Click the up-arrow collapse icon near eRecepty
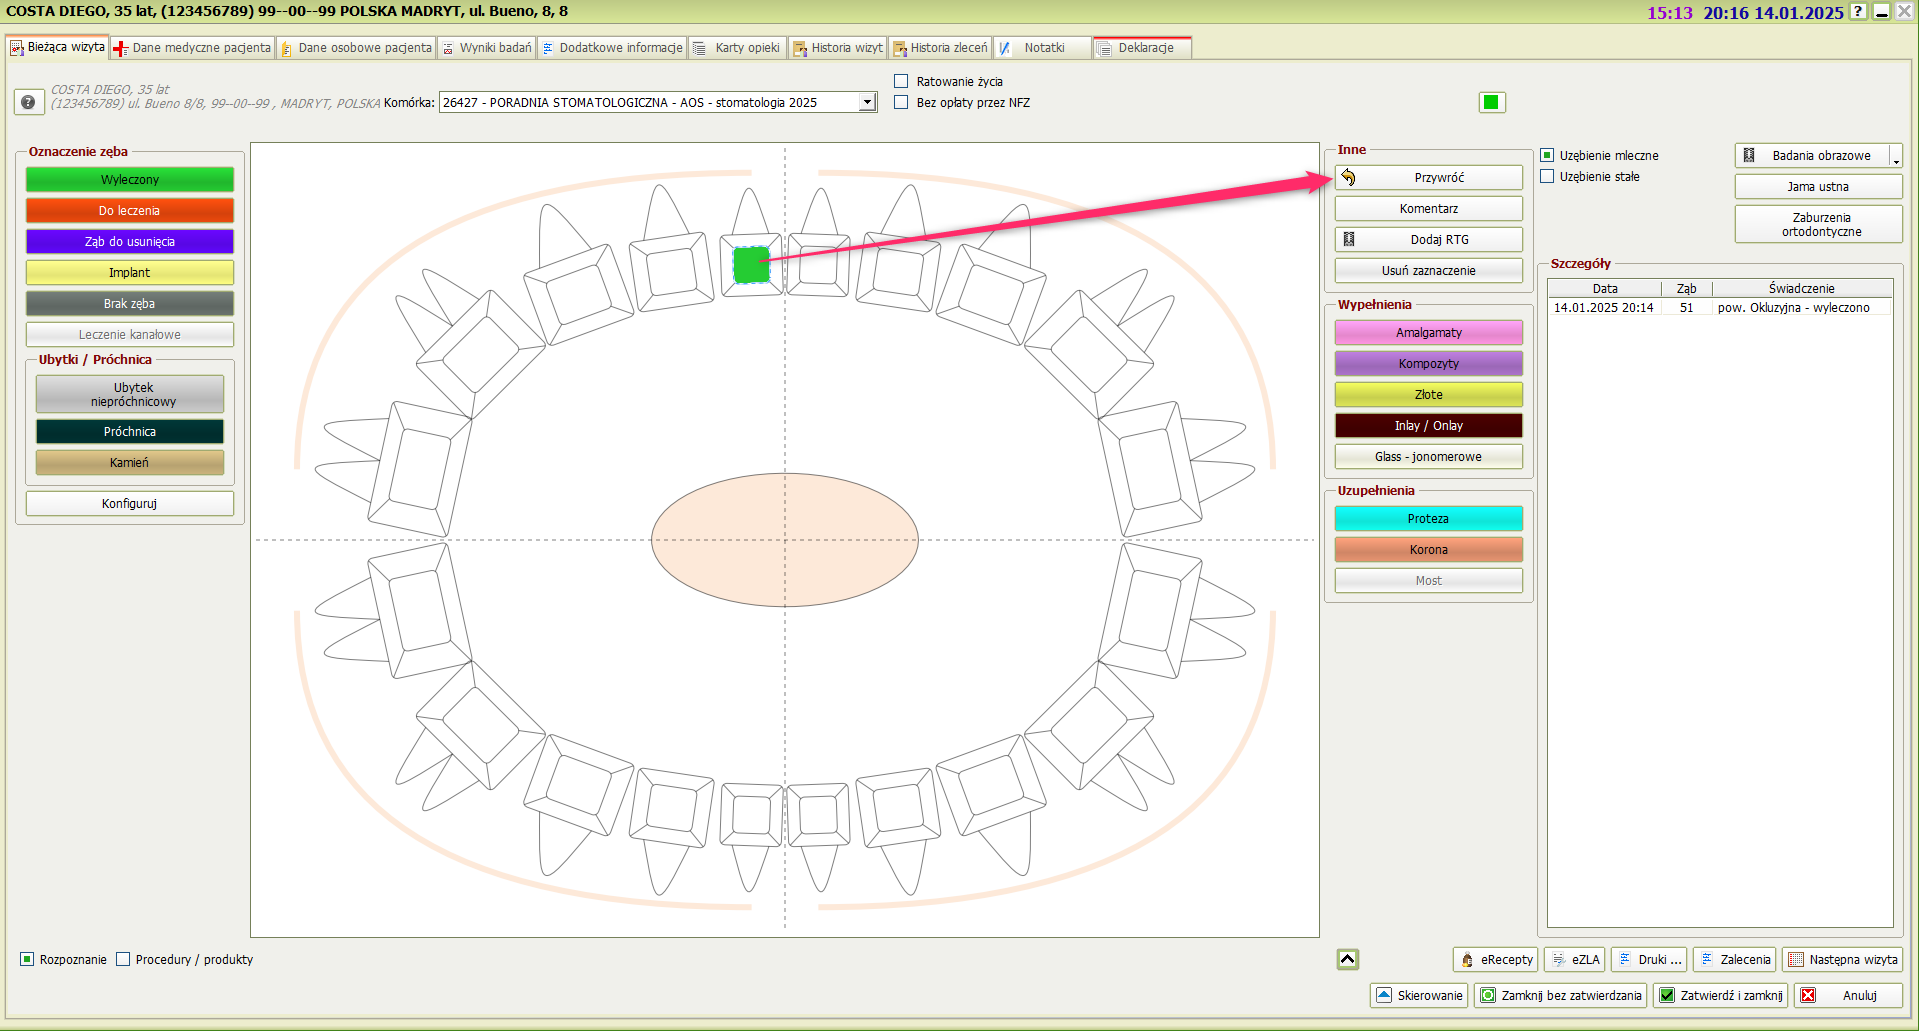The height and width of the screenshot is (1031, 1919). click(1347, 959)
